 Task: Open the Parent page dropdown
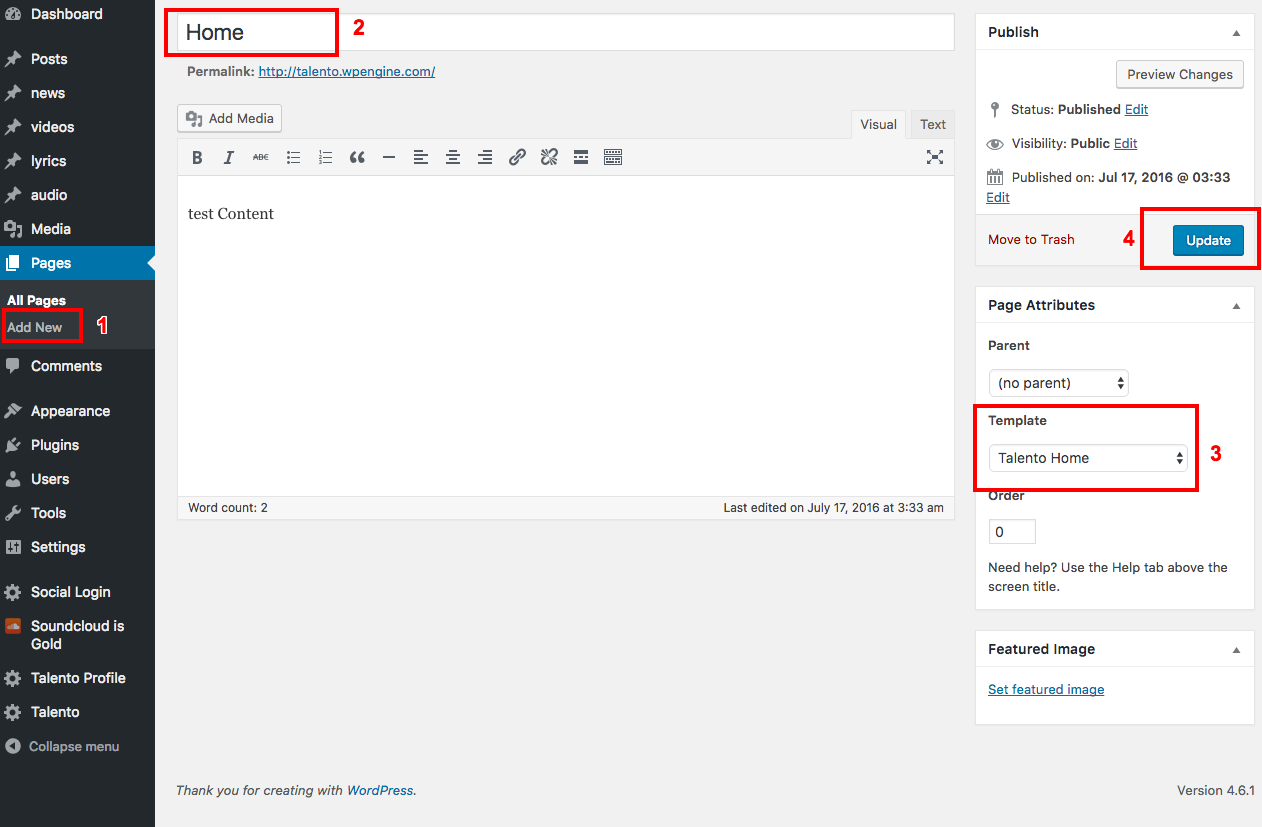[x=1058, y=383]
